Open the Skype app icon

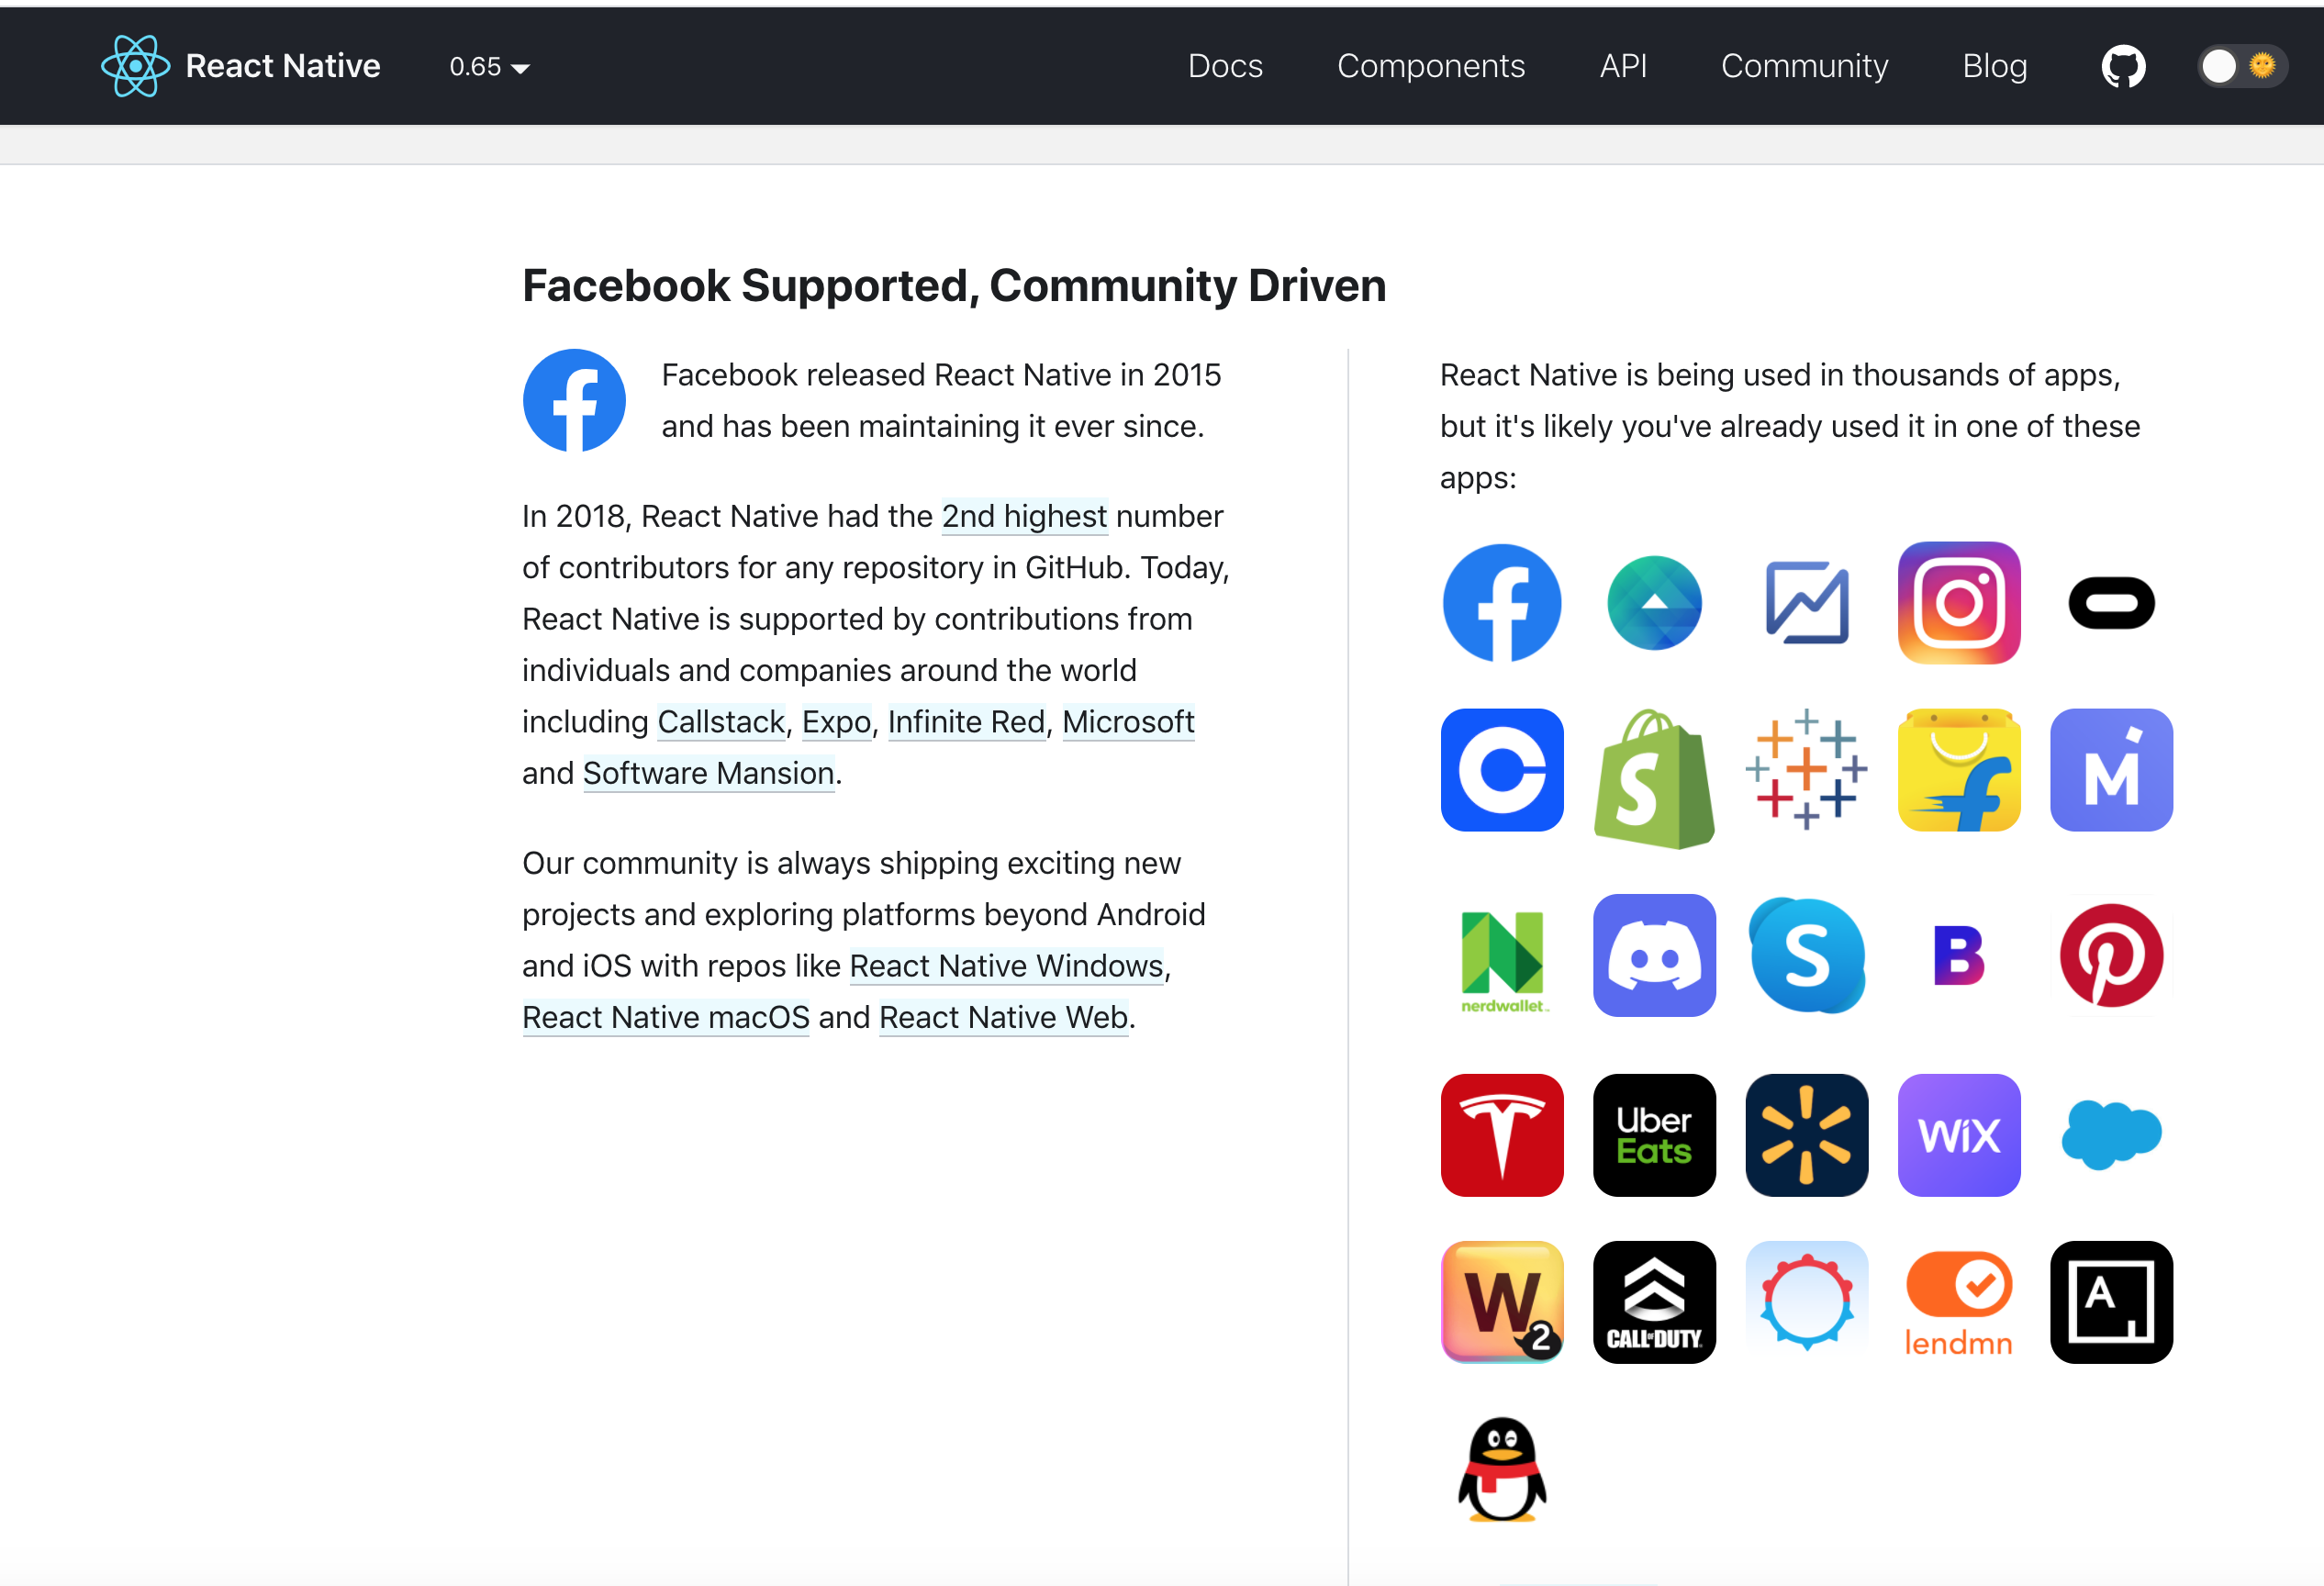1806,955
